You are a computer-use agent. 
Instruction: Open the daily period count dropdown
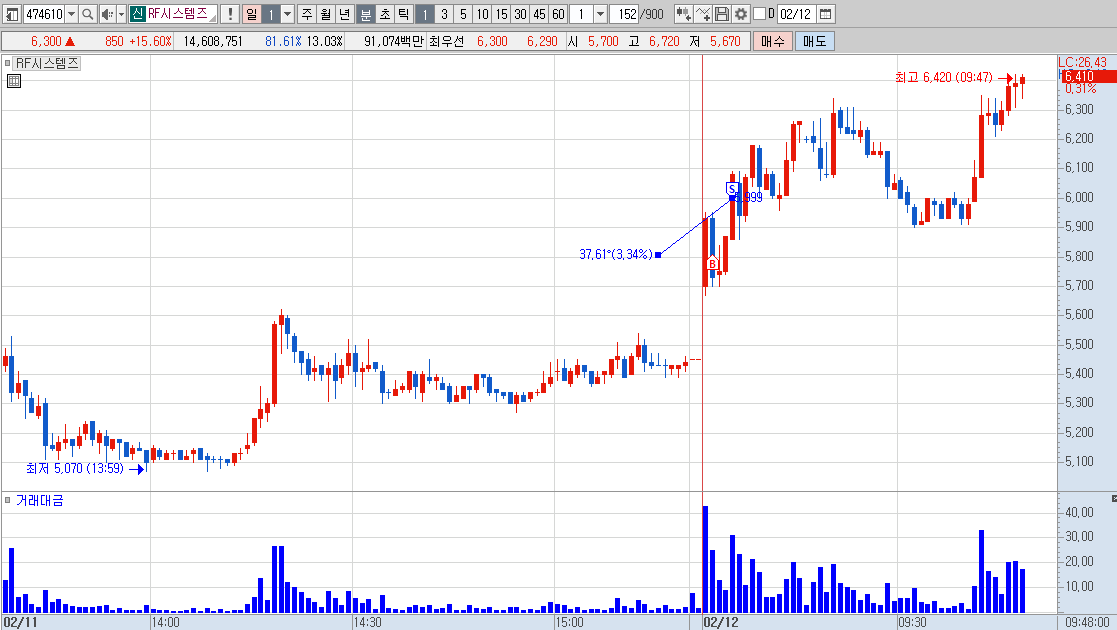[x=287, y=14]
